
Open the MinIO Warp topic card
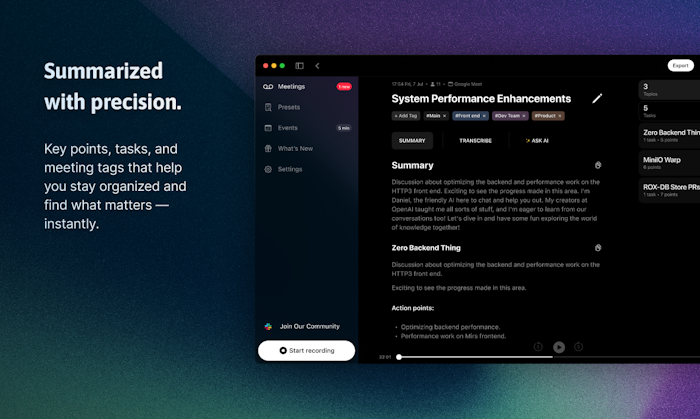pos(669,163)
